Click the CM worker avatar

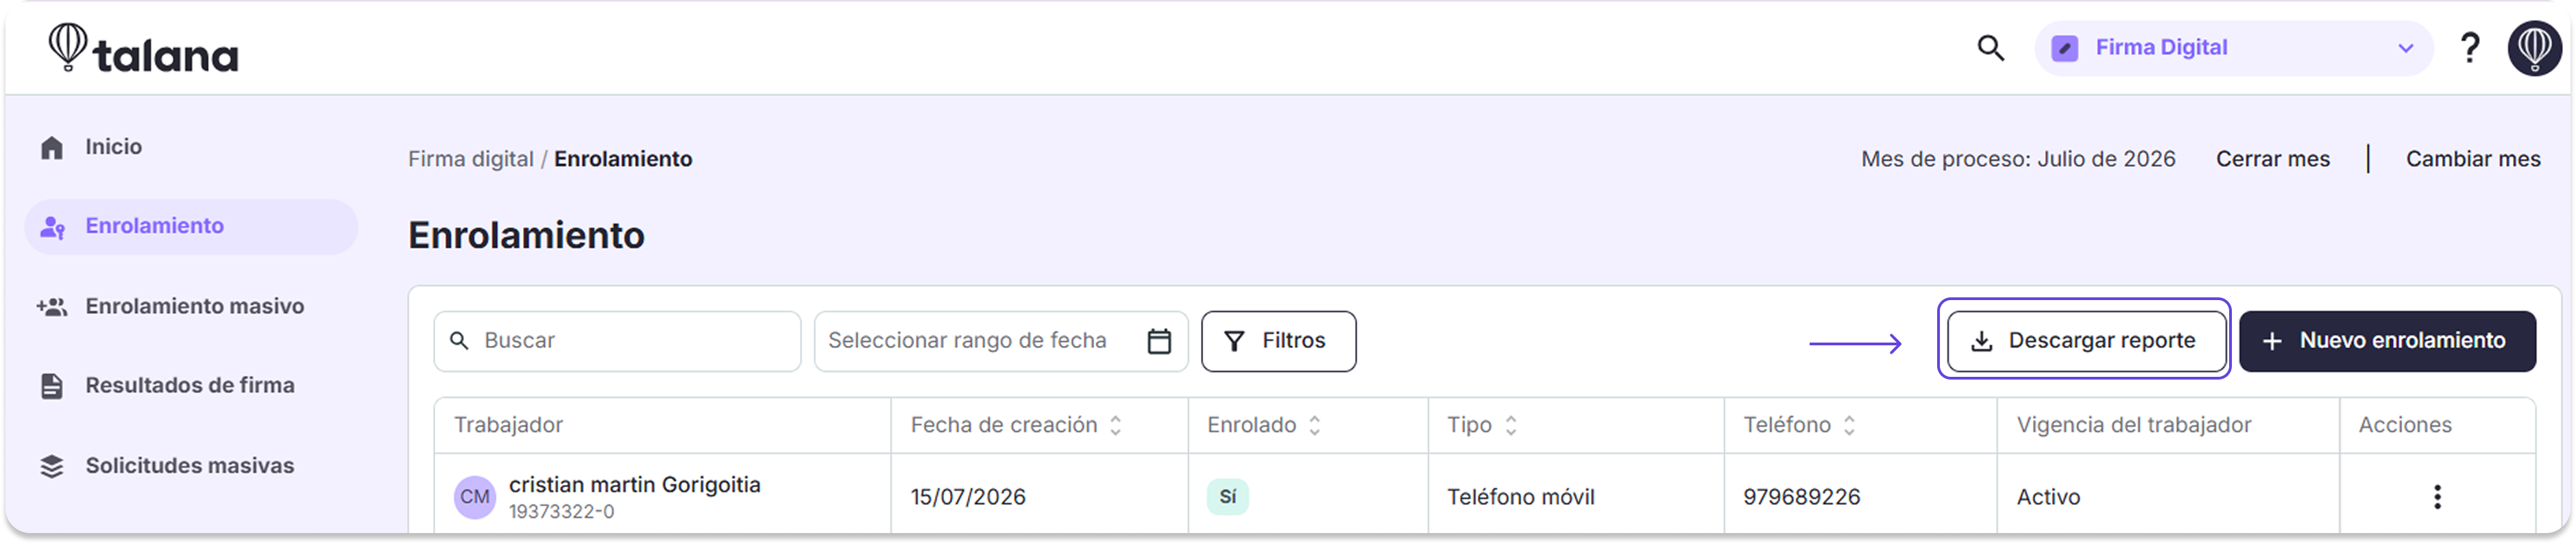pyautogui.click(x=475, y=497)
